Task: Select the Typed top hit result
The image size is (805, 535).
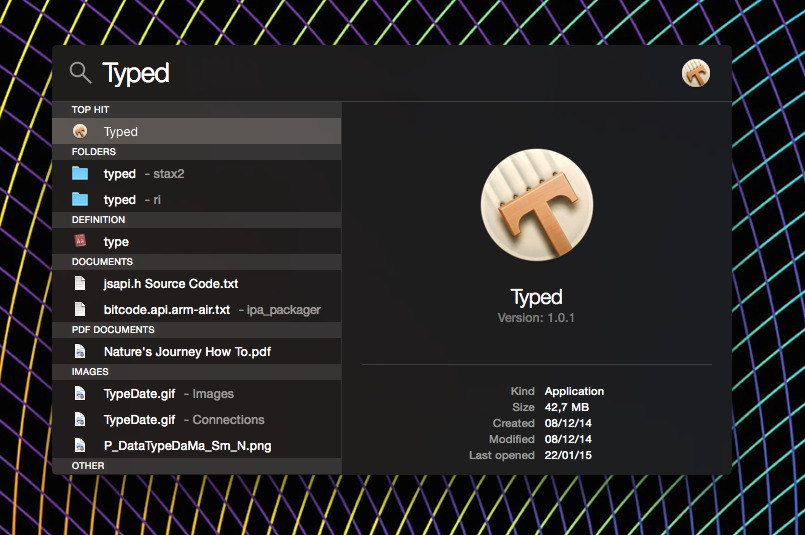Action: point(121,131)
